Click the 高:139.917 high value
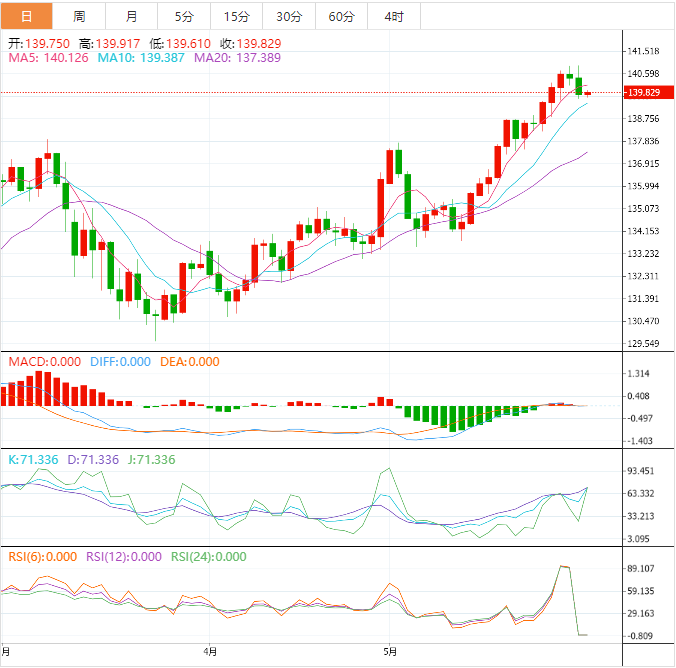676x668 pixels. point(110,44)
